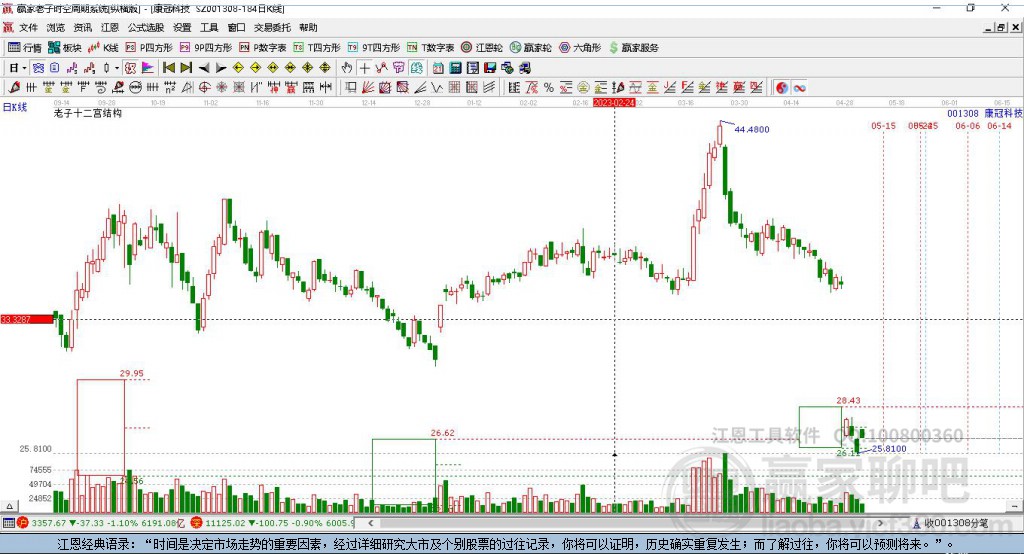Open the 公式选股 menu
The width and height of the screenshot is (1024, 554).
[146, 27]
